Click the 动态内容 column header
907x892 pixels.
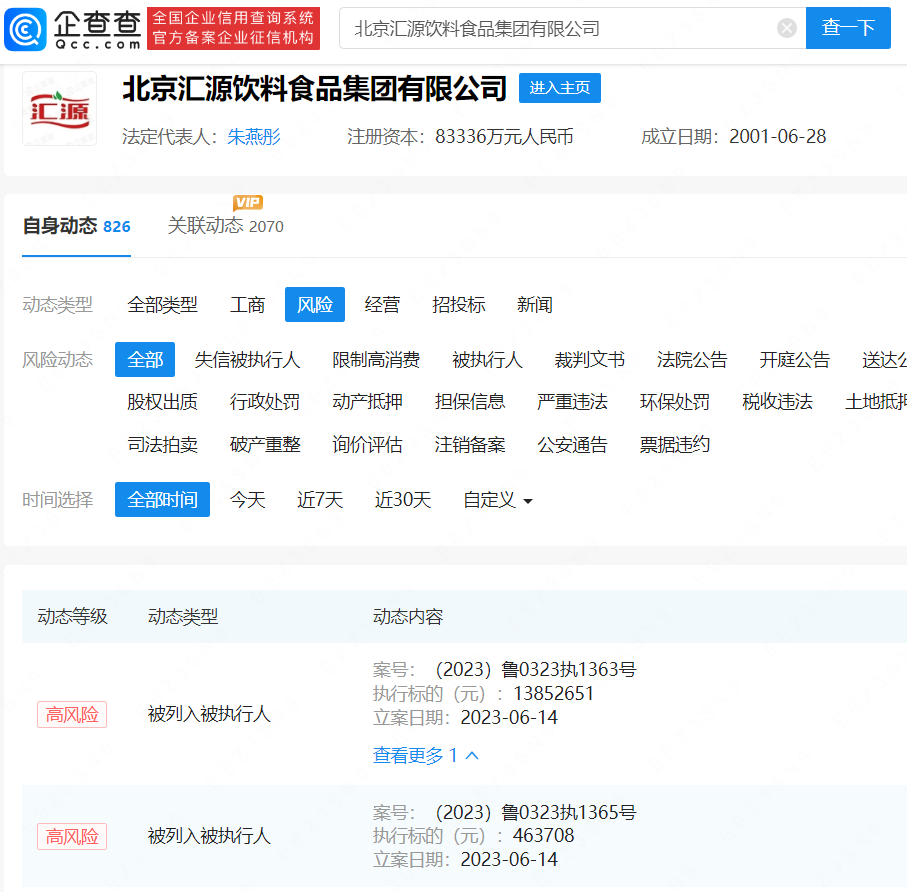coord(408,617)
